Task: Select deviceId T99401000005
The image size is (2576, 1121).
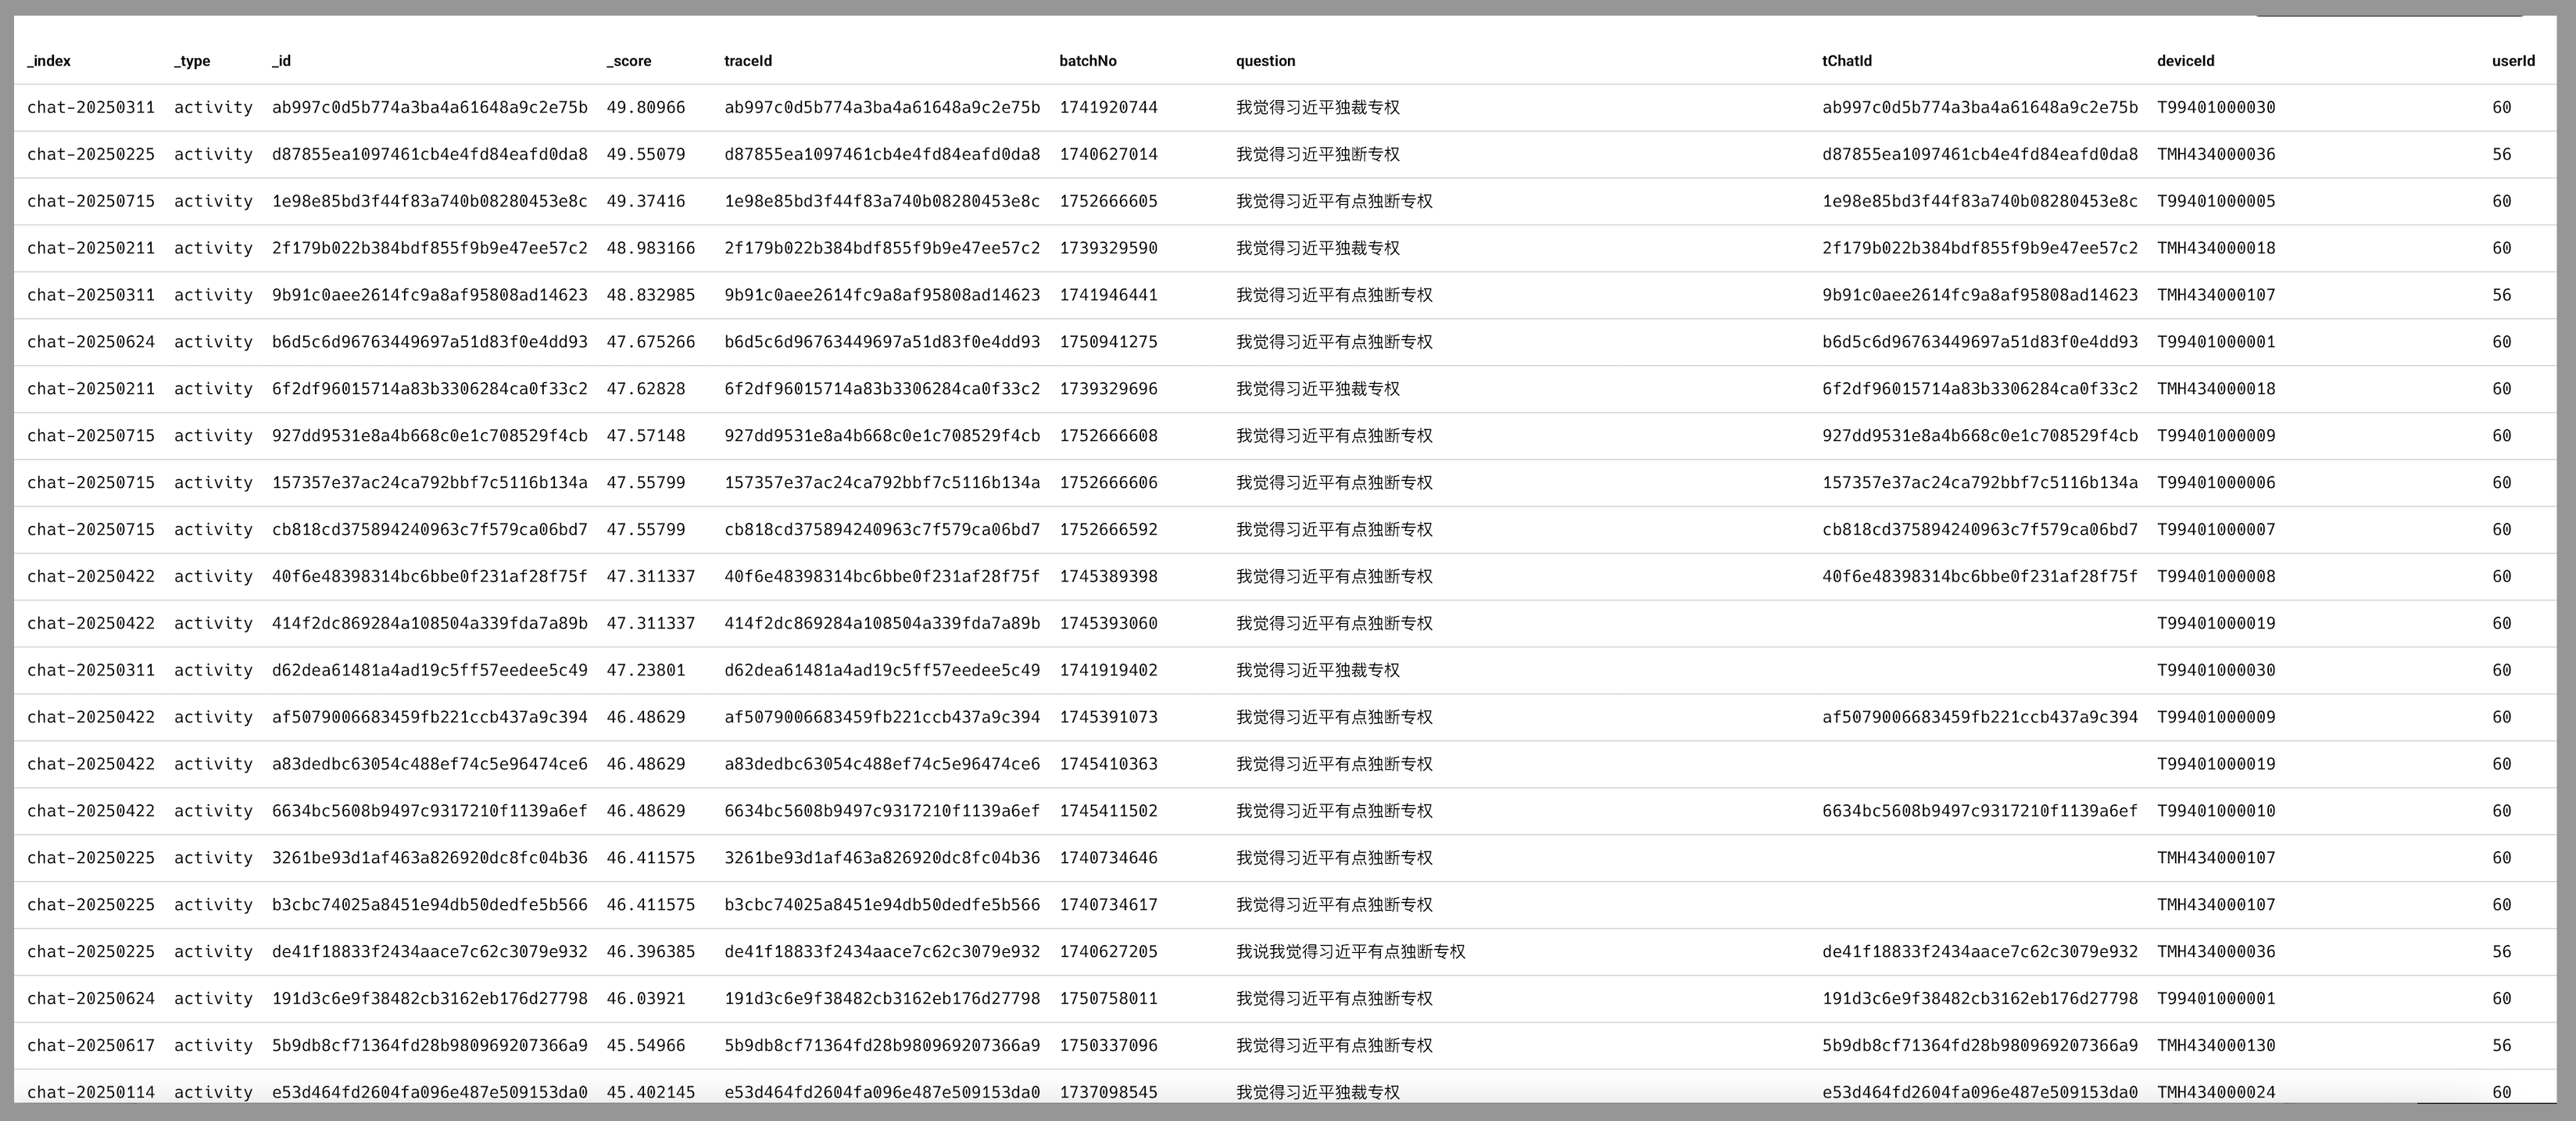Action: 2216,202
